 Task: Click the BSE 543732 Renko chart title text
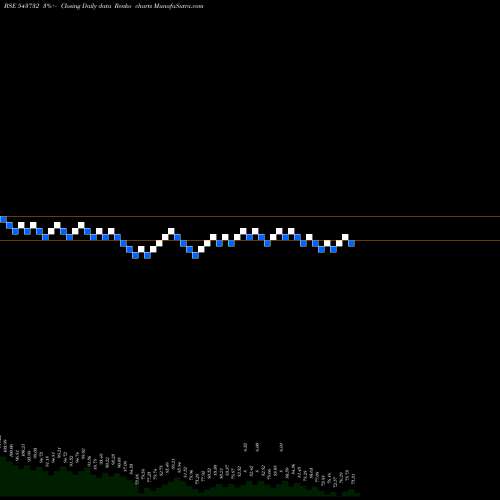coord(104,6)
